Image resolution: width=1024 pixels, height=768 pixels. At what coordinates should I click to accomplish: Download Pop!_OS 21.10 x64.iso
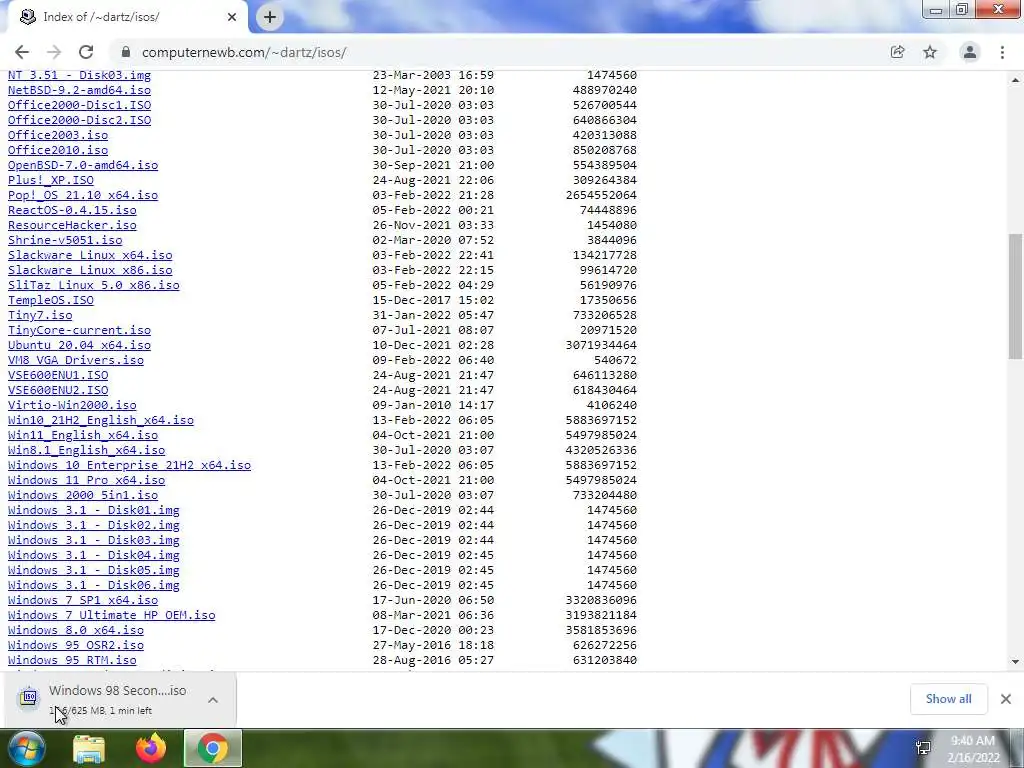pos(83,195)
